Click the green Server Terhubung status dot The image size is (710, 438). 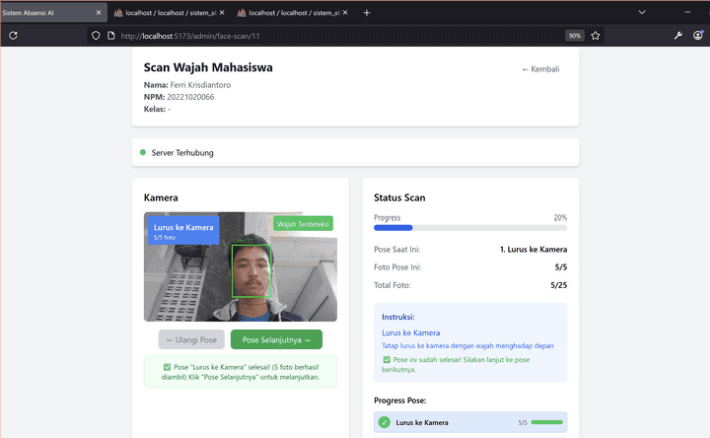click(x=143, y=153)
